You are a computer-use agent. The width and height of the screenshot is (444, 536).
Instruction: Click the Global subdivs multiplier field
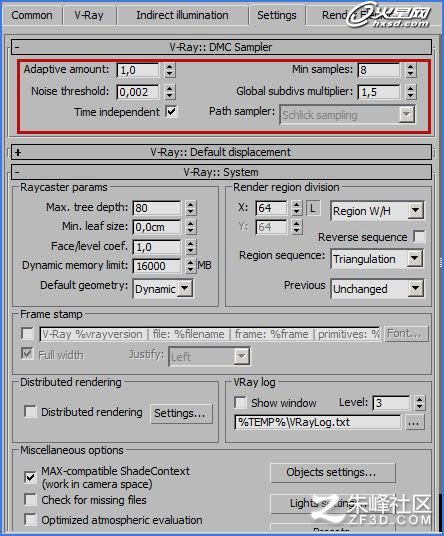coord(379,92)
